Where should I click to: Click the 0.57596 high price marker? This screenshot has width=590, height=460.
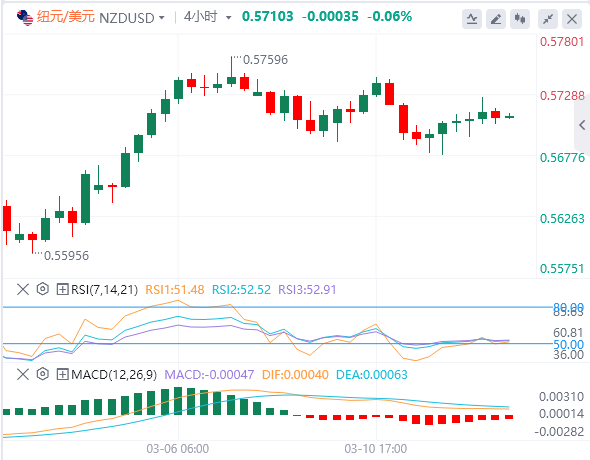click(x=265, y=60)
